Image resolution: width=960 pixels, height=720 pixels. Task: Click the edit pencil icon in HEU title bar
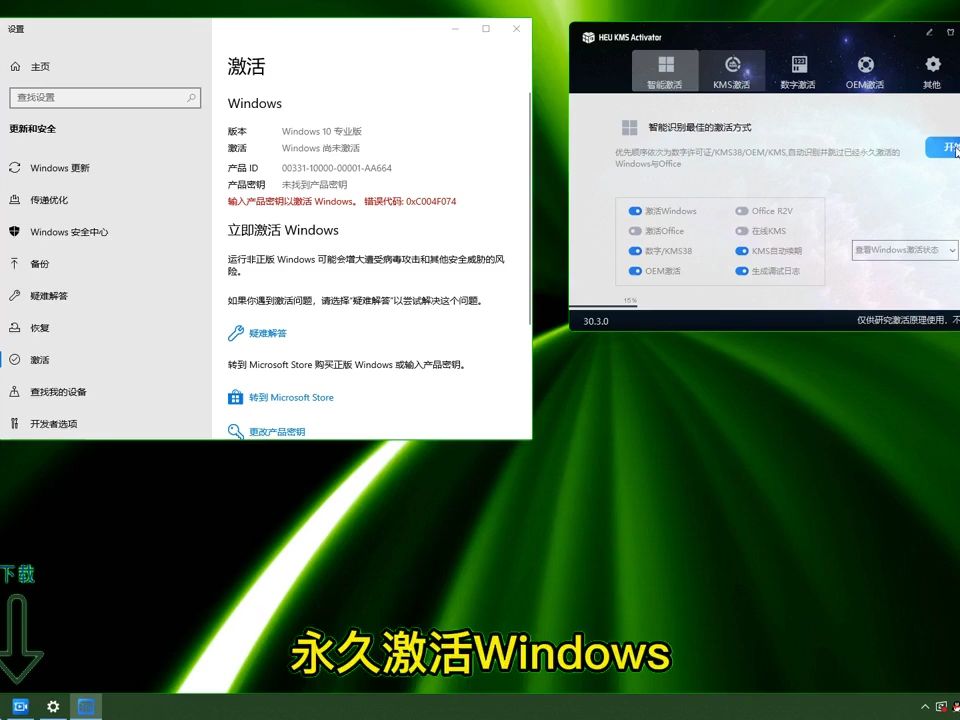[x=929, y=32]
